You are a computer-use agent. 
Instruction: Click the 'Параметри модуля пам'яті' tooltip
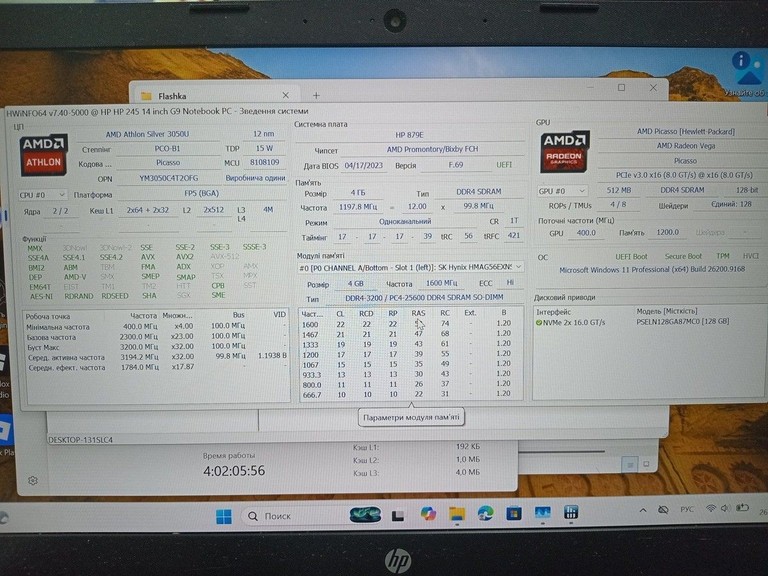click(411, 417)
